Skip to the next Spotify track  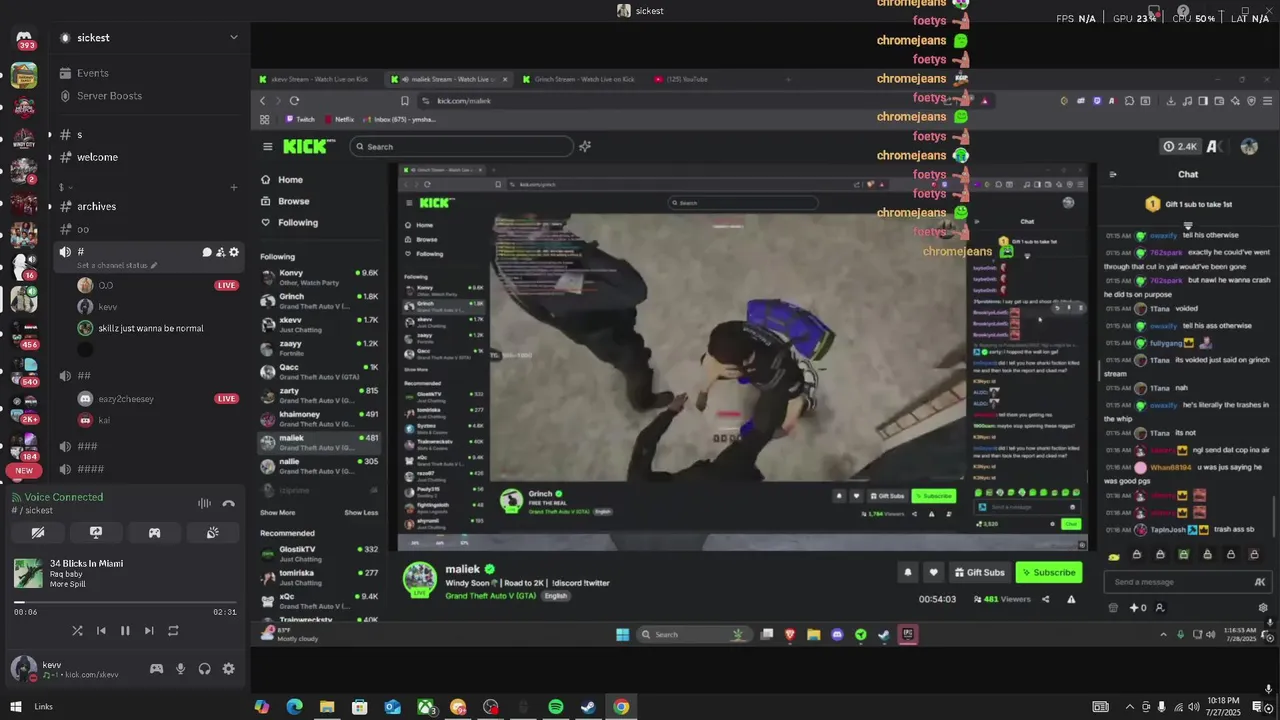pos(149,631)
